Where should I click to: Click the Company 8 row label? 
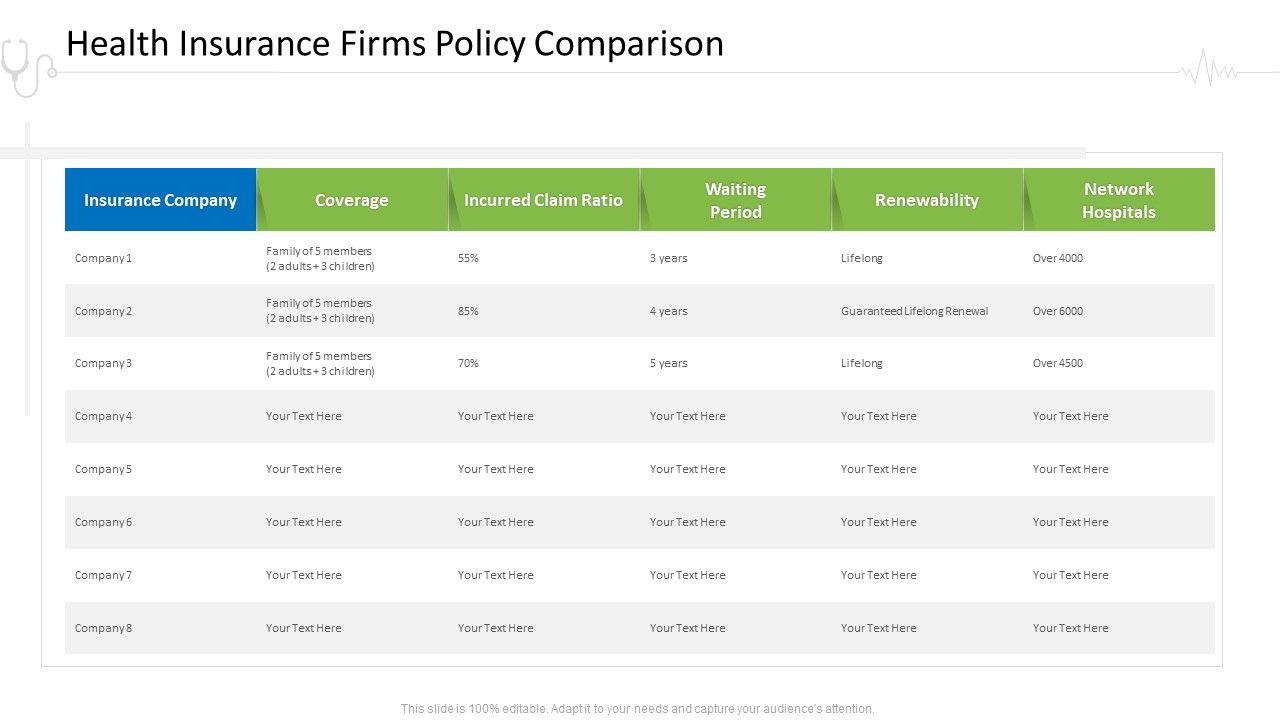[103, 628]
